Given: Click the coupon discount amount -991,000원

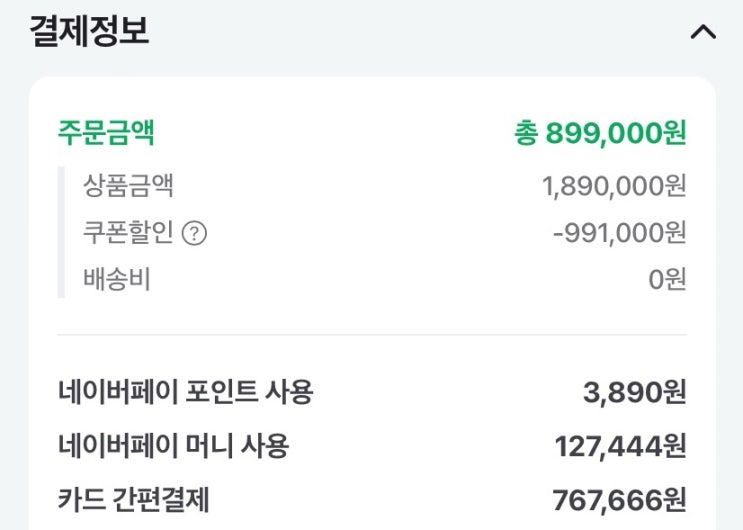Looking at the screenshot, I should click(x=619, y=233).
